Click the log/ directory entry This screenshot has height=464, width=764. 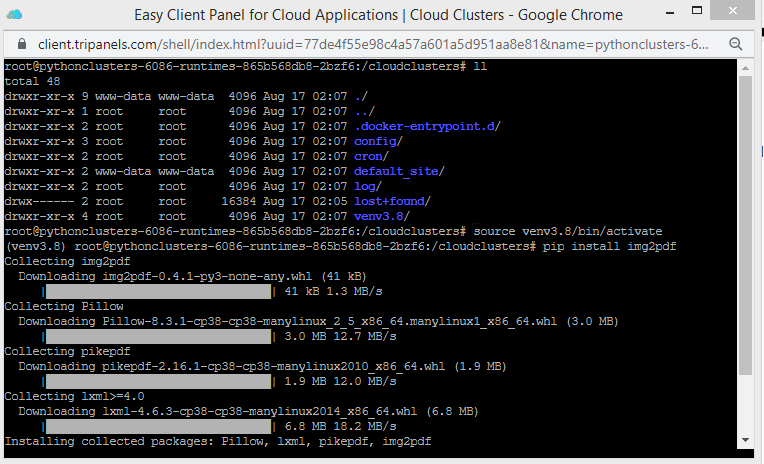click(x=366, y=186)
